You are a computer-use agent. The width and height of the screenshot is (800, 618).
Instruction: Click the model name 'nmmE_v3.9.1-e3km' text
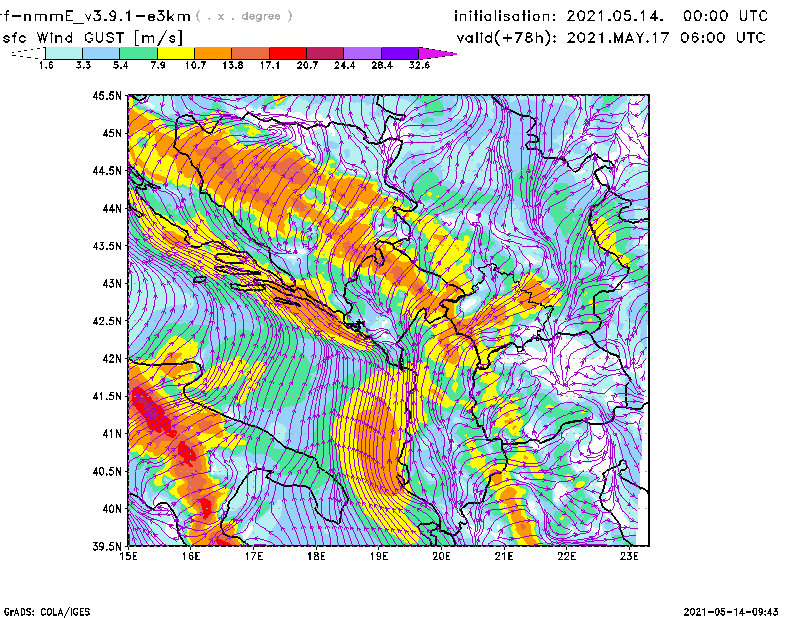tap(107, 16)
